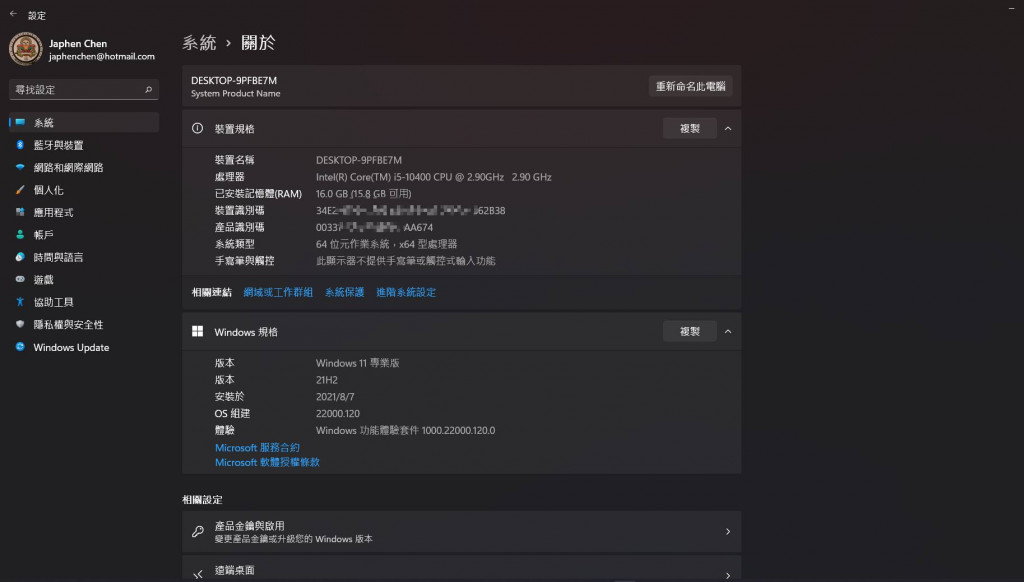Click the back arrow in Settings
The height and width of the screenshot is (582, 1024).
pyautogui.click(x=13, y=14)
